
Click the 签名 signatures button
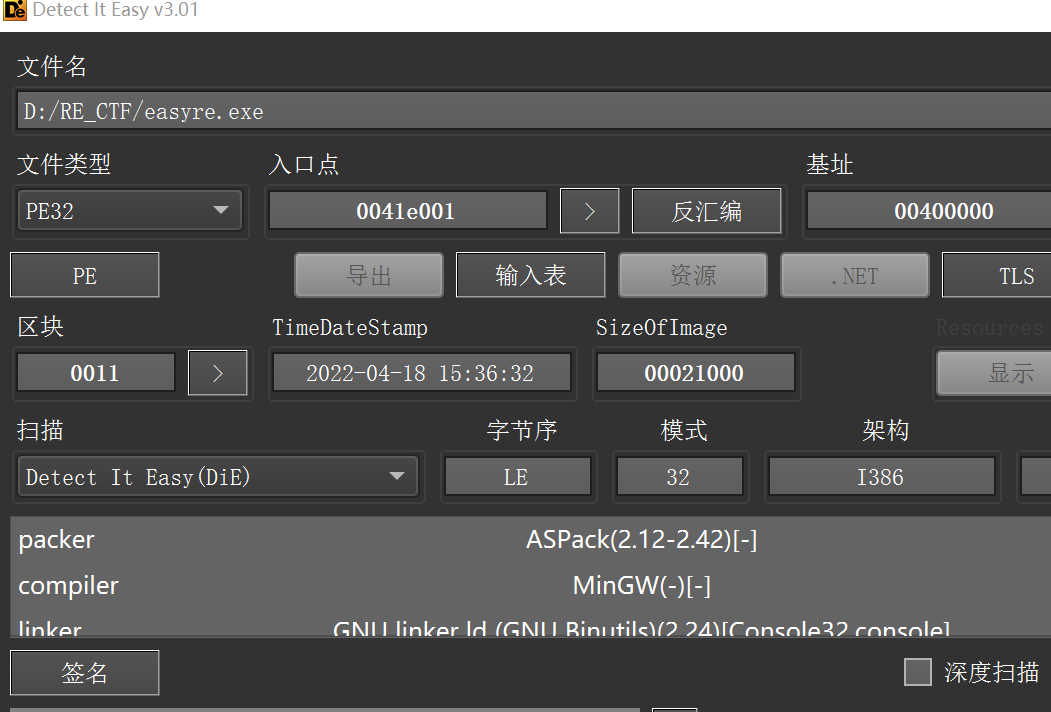(84, 672)
